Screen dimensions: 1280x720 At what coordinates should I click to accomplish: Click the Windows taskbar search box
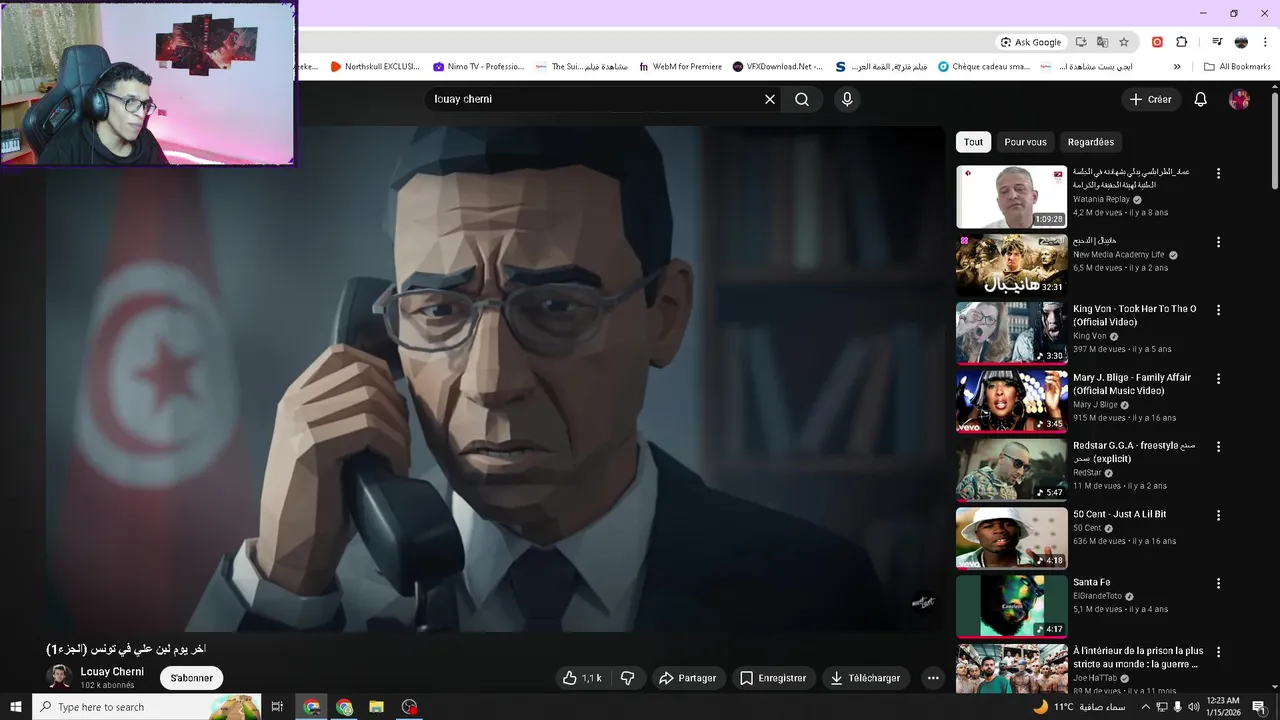coord(147,707)
